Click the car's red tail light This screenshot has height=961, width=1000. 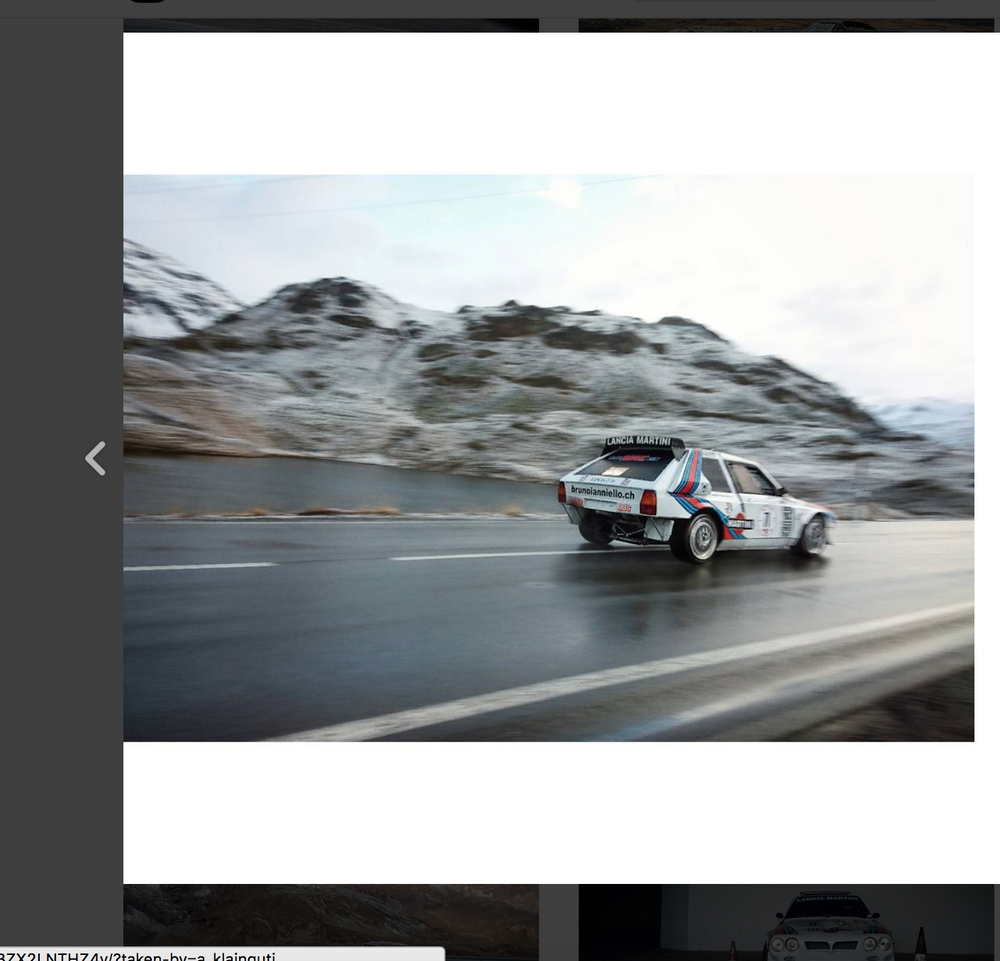pos(648,502)
